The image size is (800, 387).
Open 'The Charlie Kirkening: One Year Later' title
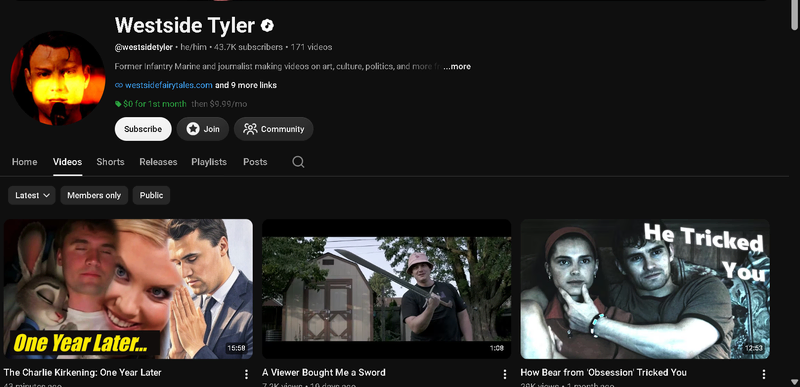83,372
